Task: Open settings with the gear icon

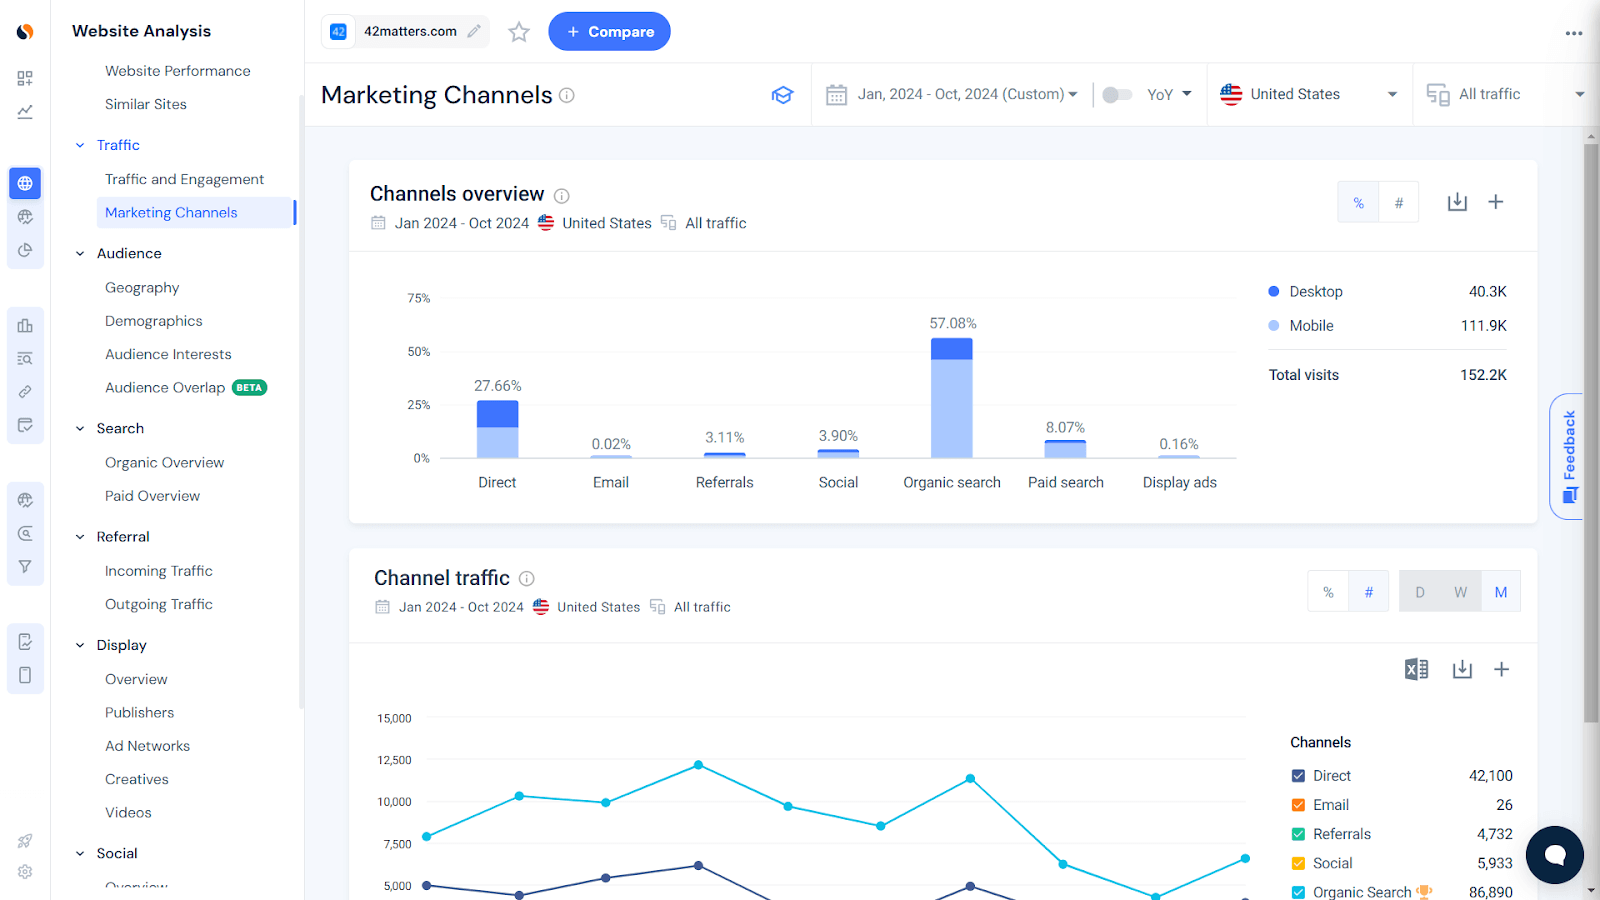Action: tap(25, 871)
